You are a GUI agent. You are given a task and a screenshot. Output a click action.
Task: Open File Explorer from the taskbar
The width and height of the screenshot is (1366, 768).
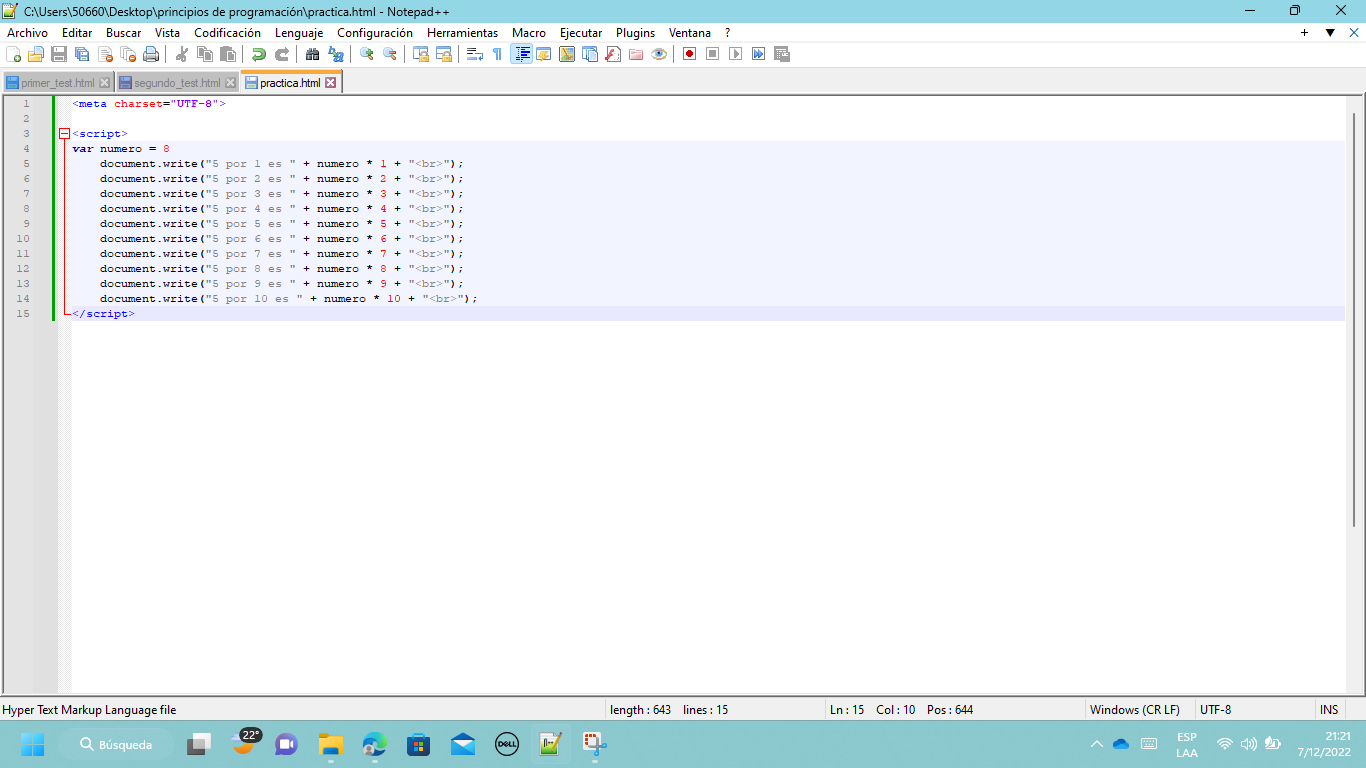(331, 744)
